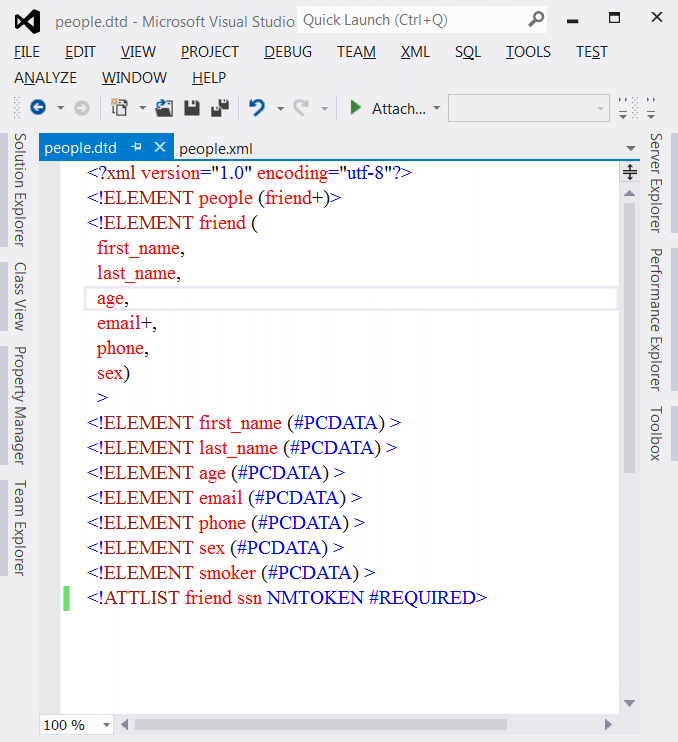This screenshot has height=742, width=678.
Task: Click the Navigate Backward arrow icon
Action: pyautogui.click(x=38, y=108)
